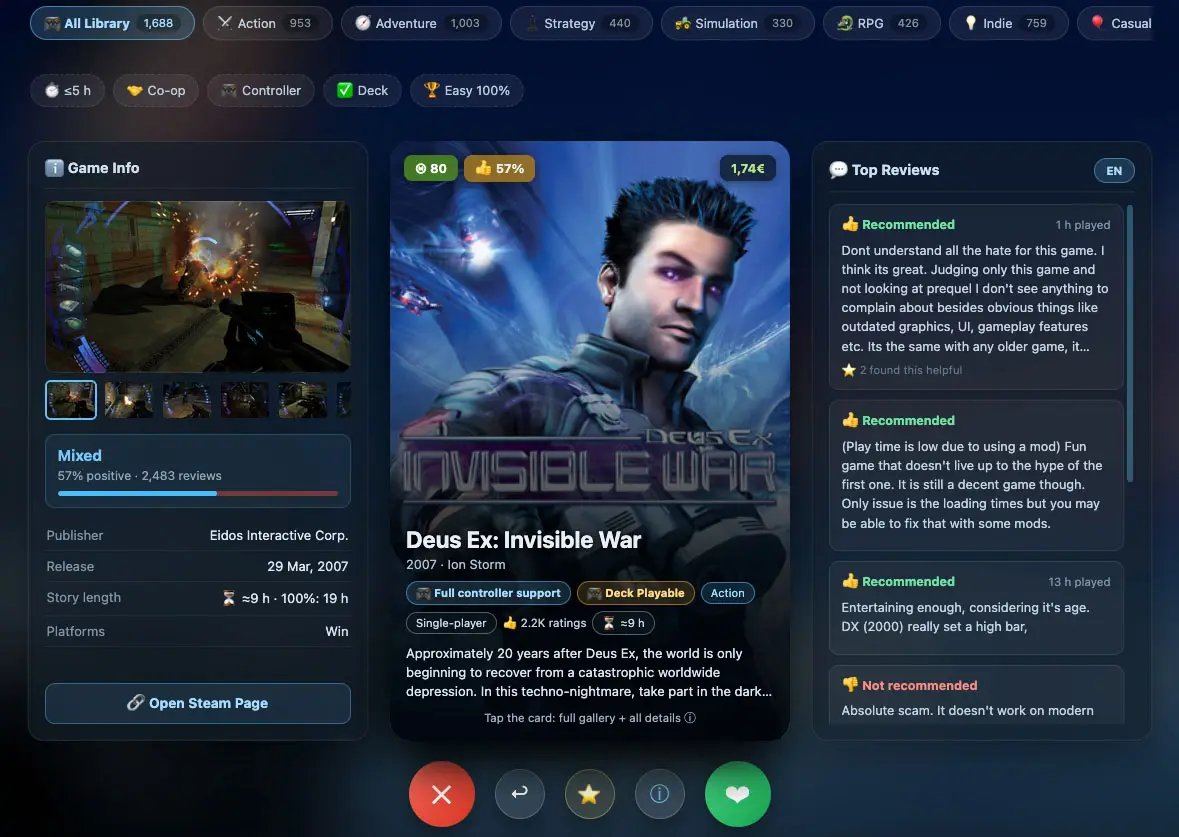The width and height of the screenshot is (1179, 837).
Task: Click the red X dislike button
Action: click(441, 794)
